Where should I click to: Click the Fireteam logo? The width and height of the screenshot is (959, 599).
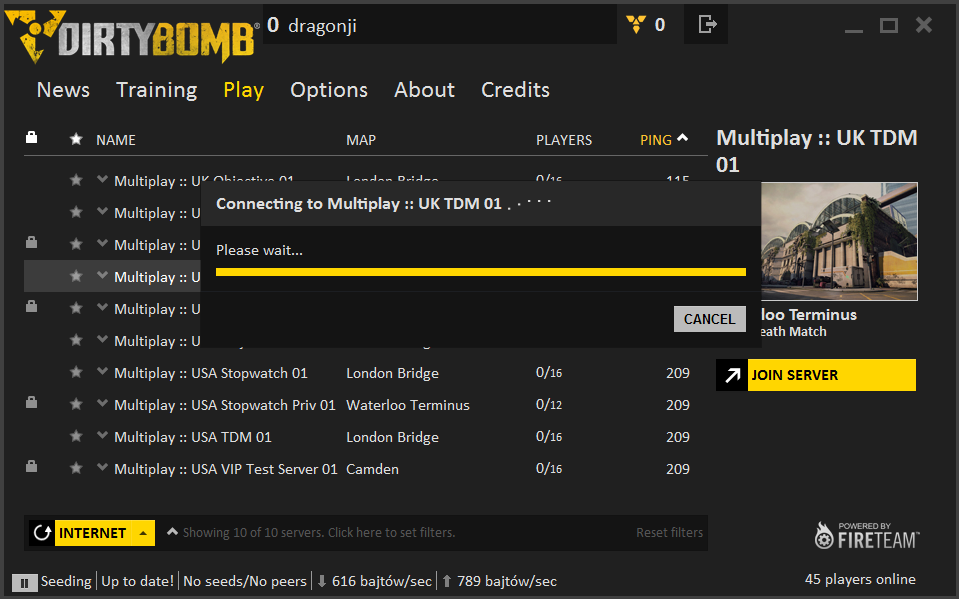[866, 536]
